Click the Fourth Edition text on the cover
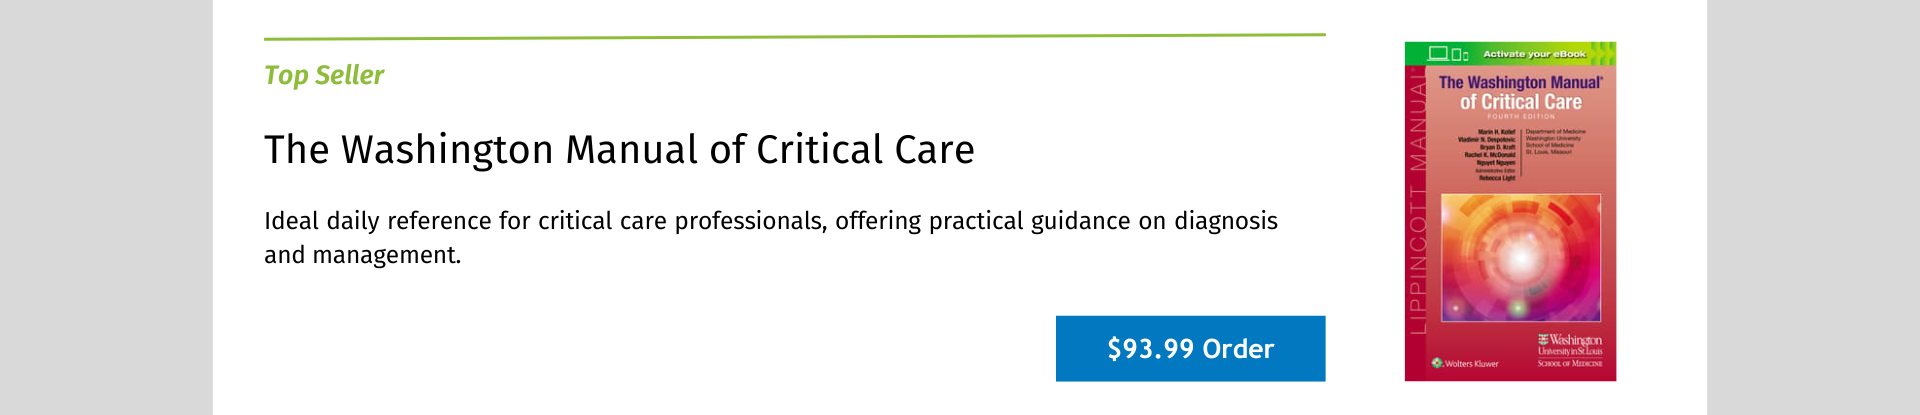 [x=1520, y=117]
